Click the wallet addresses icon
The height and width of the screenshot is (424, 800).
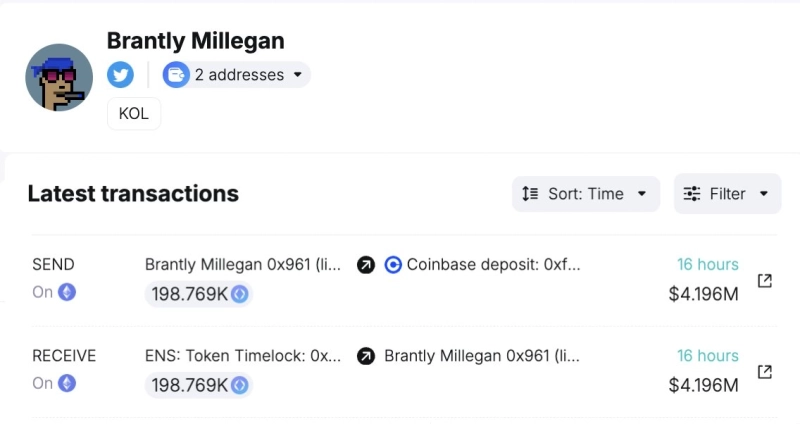(x=176, y=75)
